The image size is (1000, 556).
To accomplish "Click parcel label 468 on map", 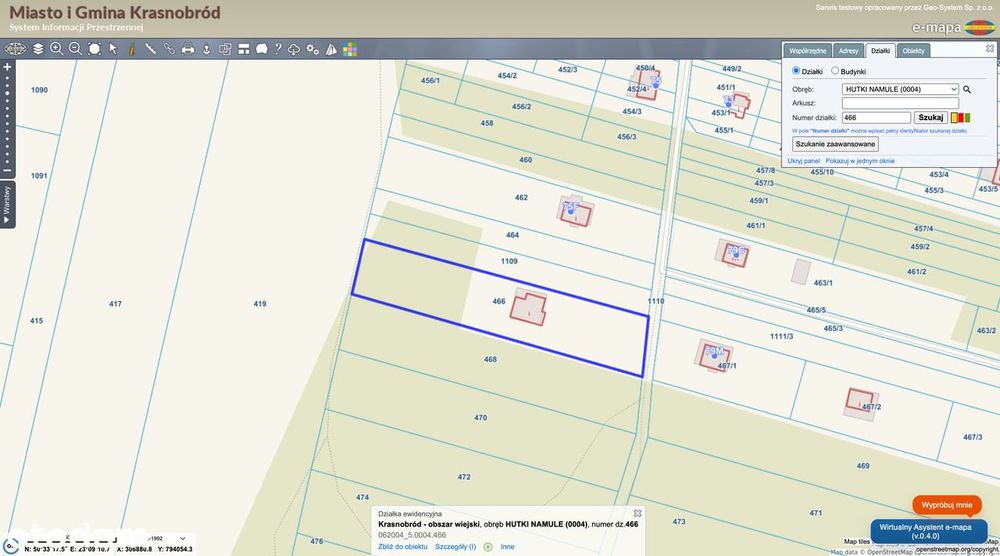I will [490, 360].
